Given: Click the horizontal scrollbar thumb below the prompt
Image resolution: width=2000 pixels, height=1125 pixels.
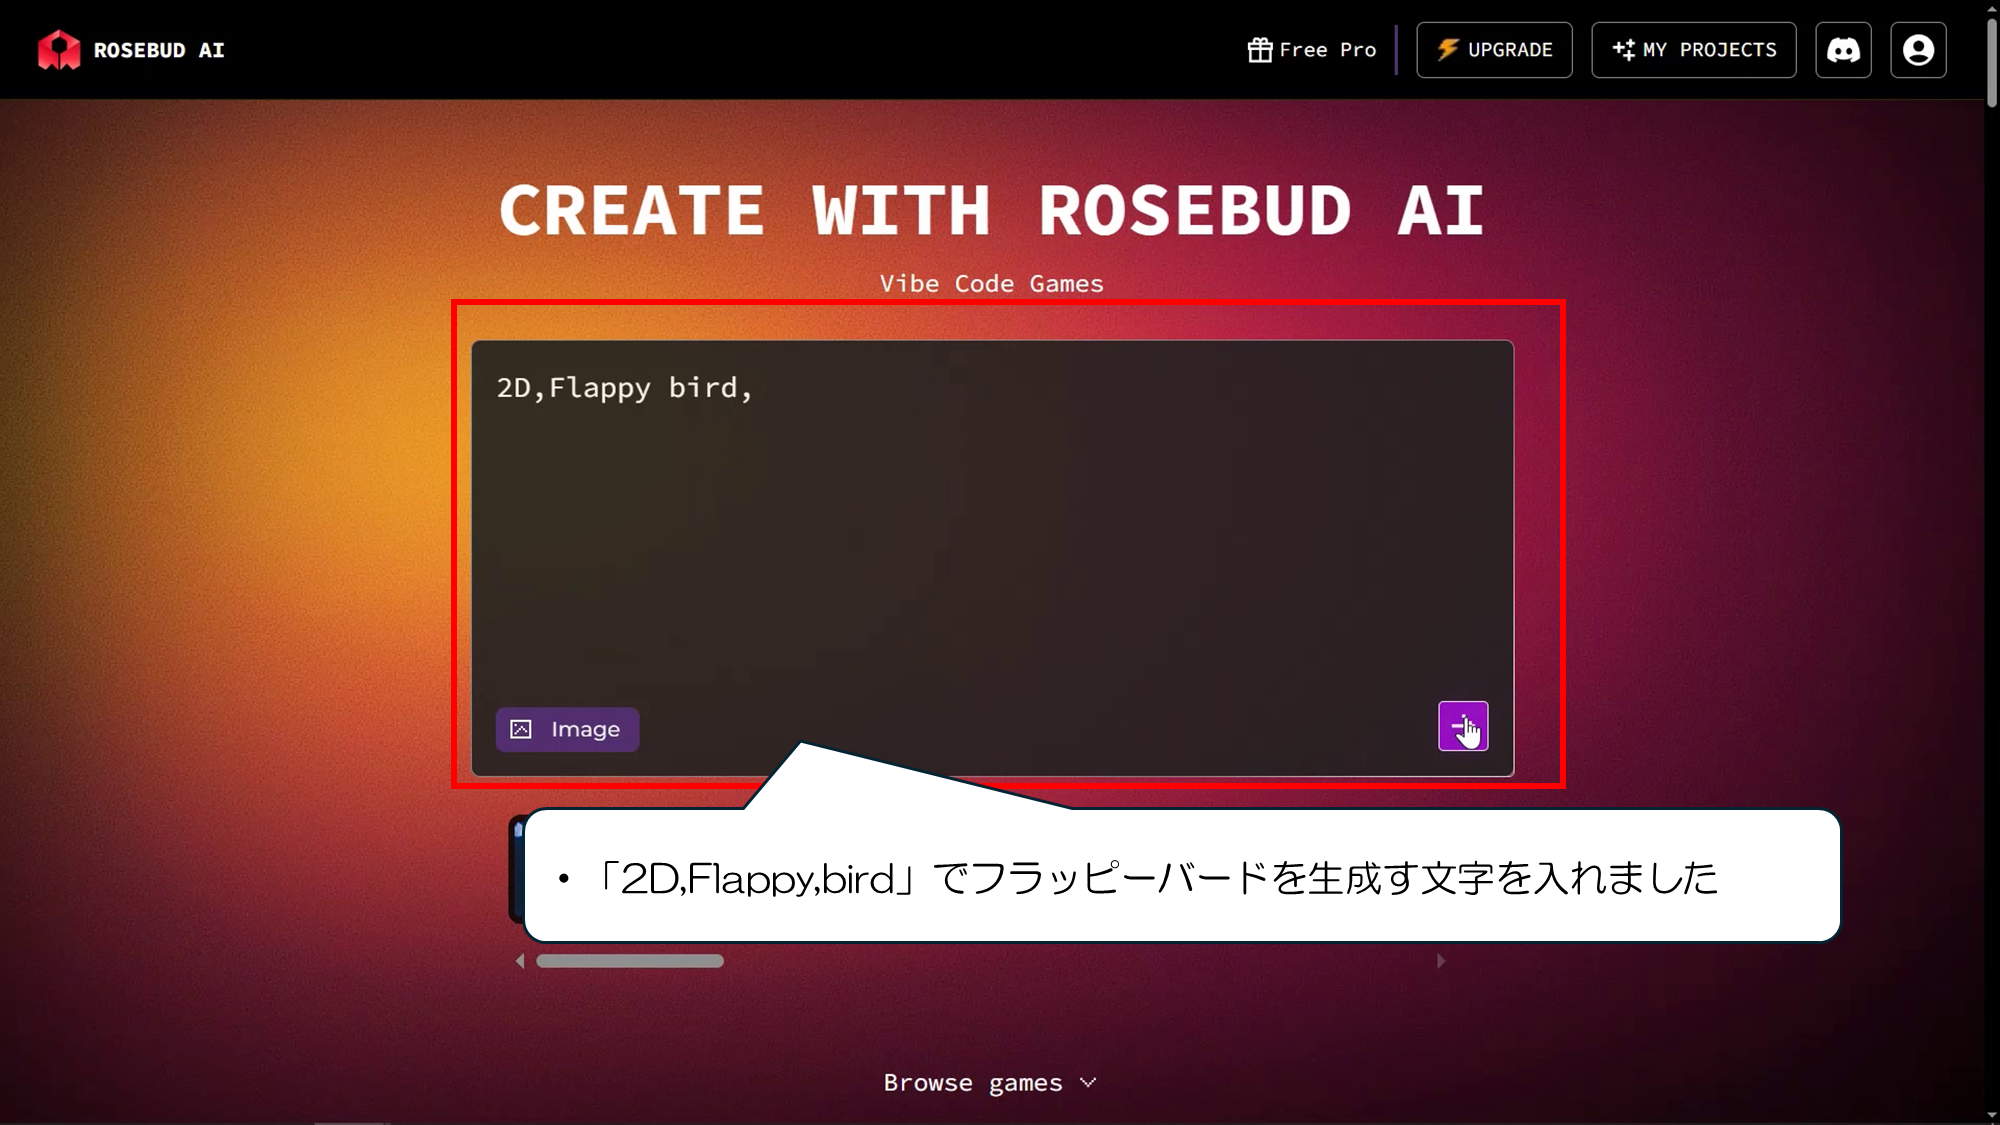Looking at the screenshot, I should coord(630,961).
